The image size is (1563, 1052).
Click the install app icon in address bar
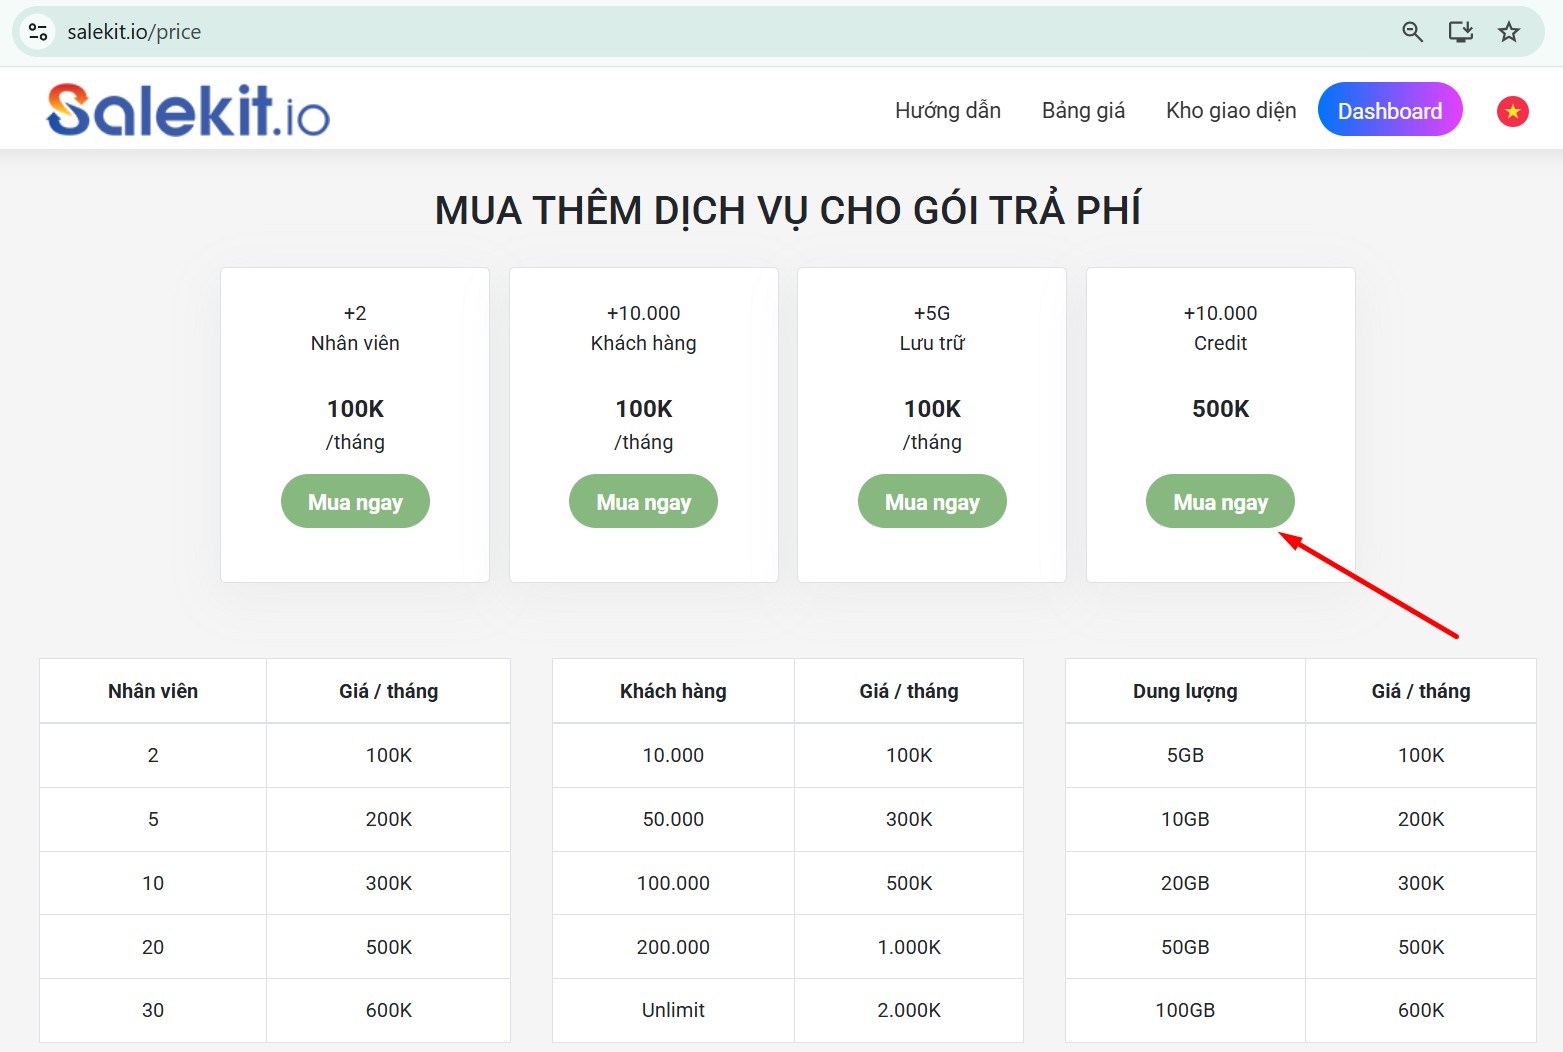coord(1461,32)
